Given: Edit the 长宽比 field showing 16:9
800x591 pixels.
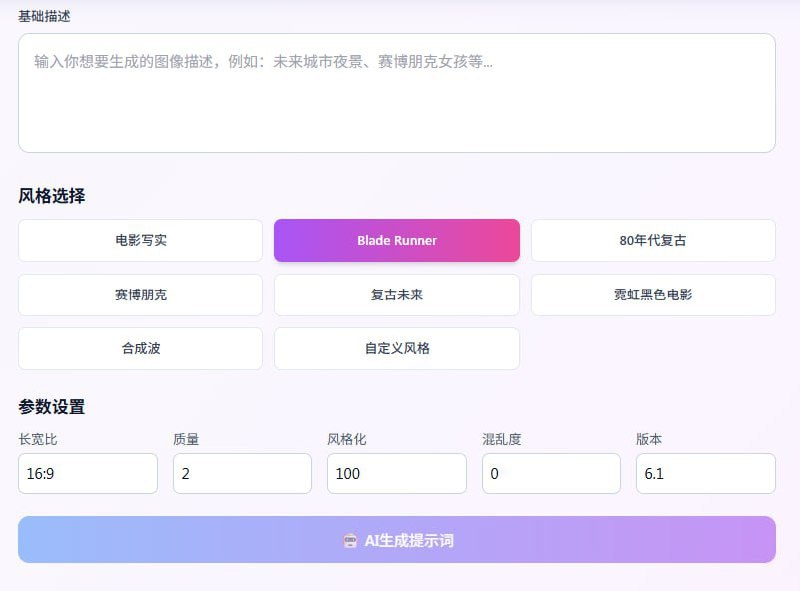Looking at the screenshot, I should 87,473.
